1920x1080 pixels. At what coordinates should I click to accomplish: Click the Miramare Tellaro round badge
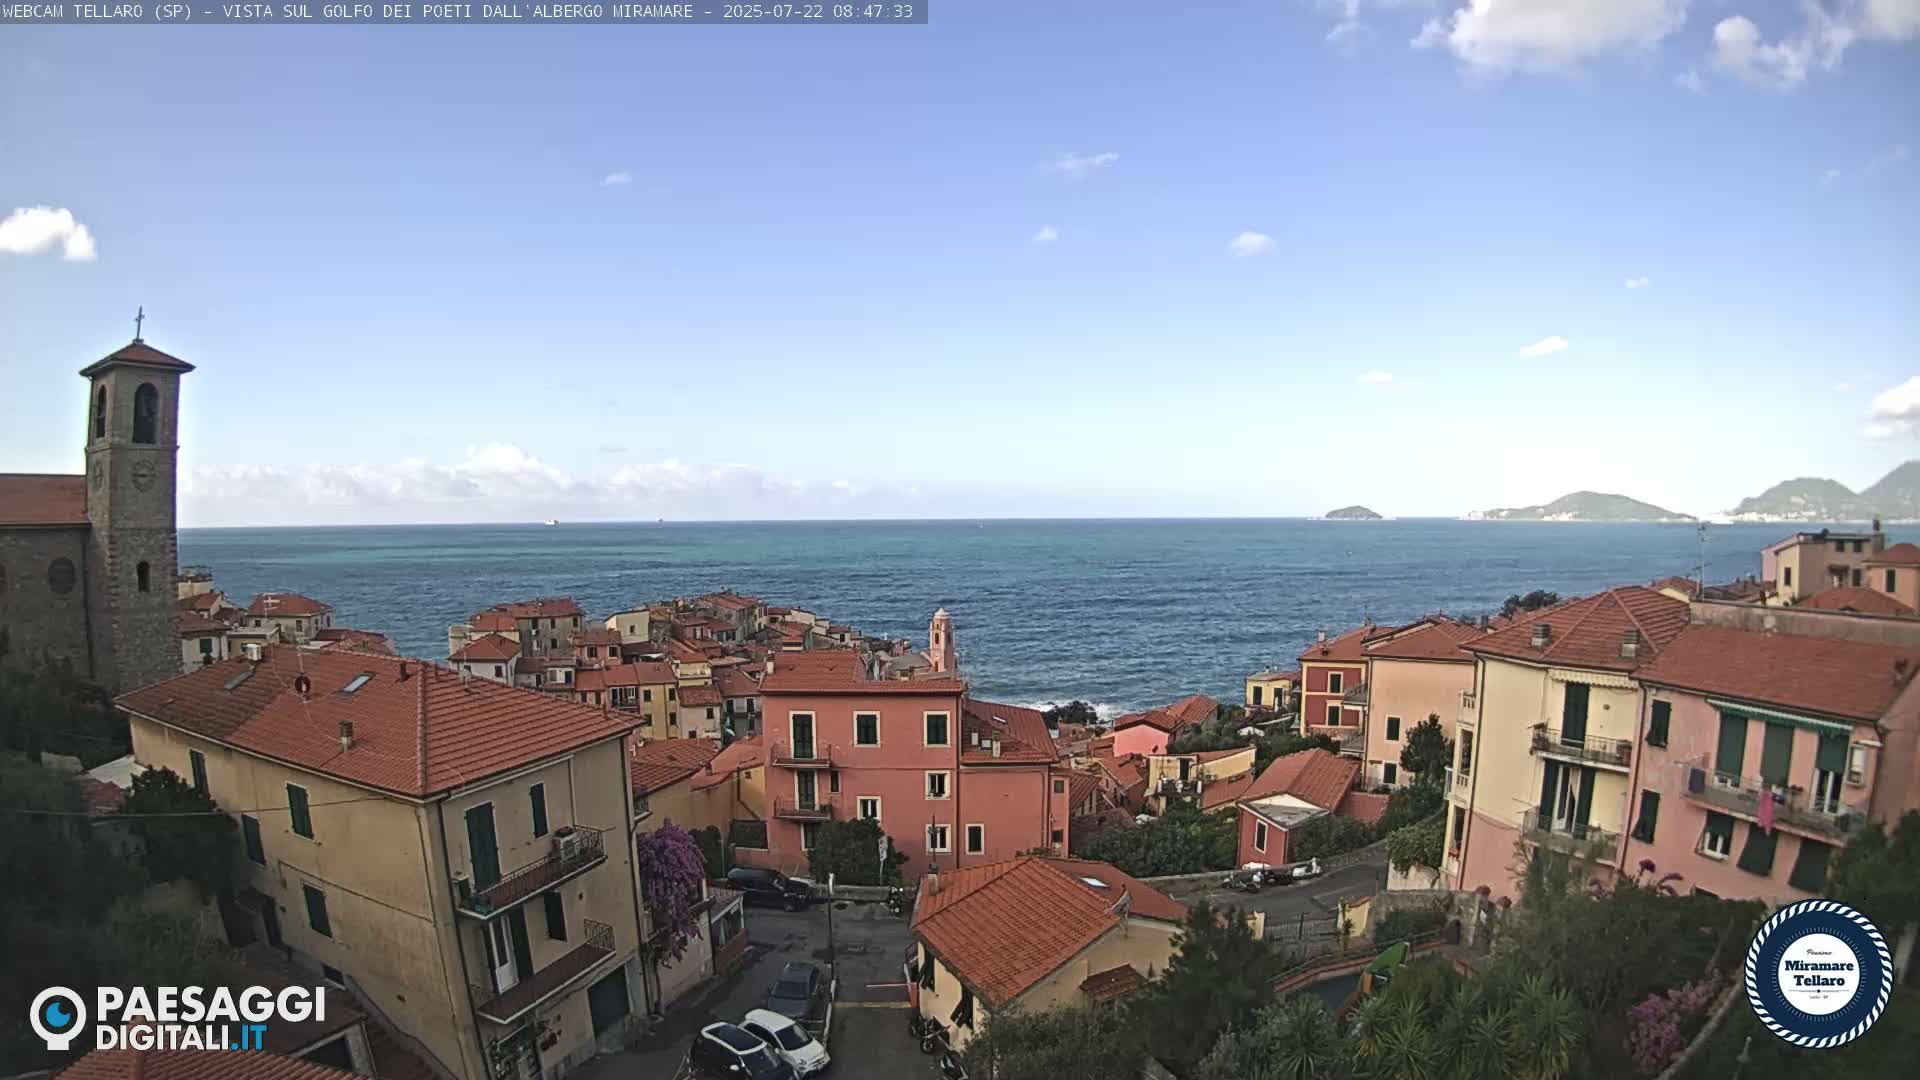(1818, 973)
